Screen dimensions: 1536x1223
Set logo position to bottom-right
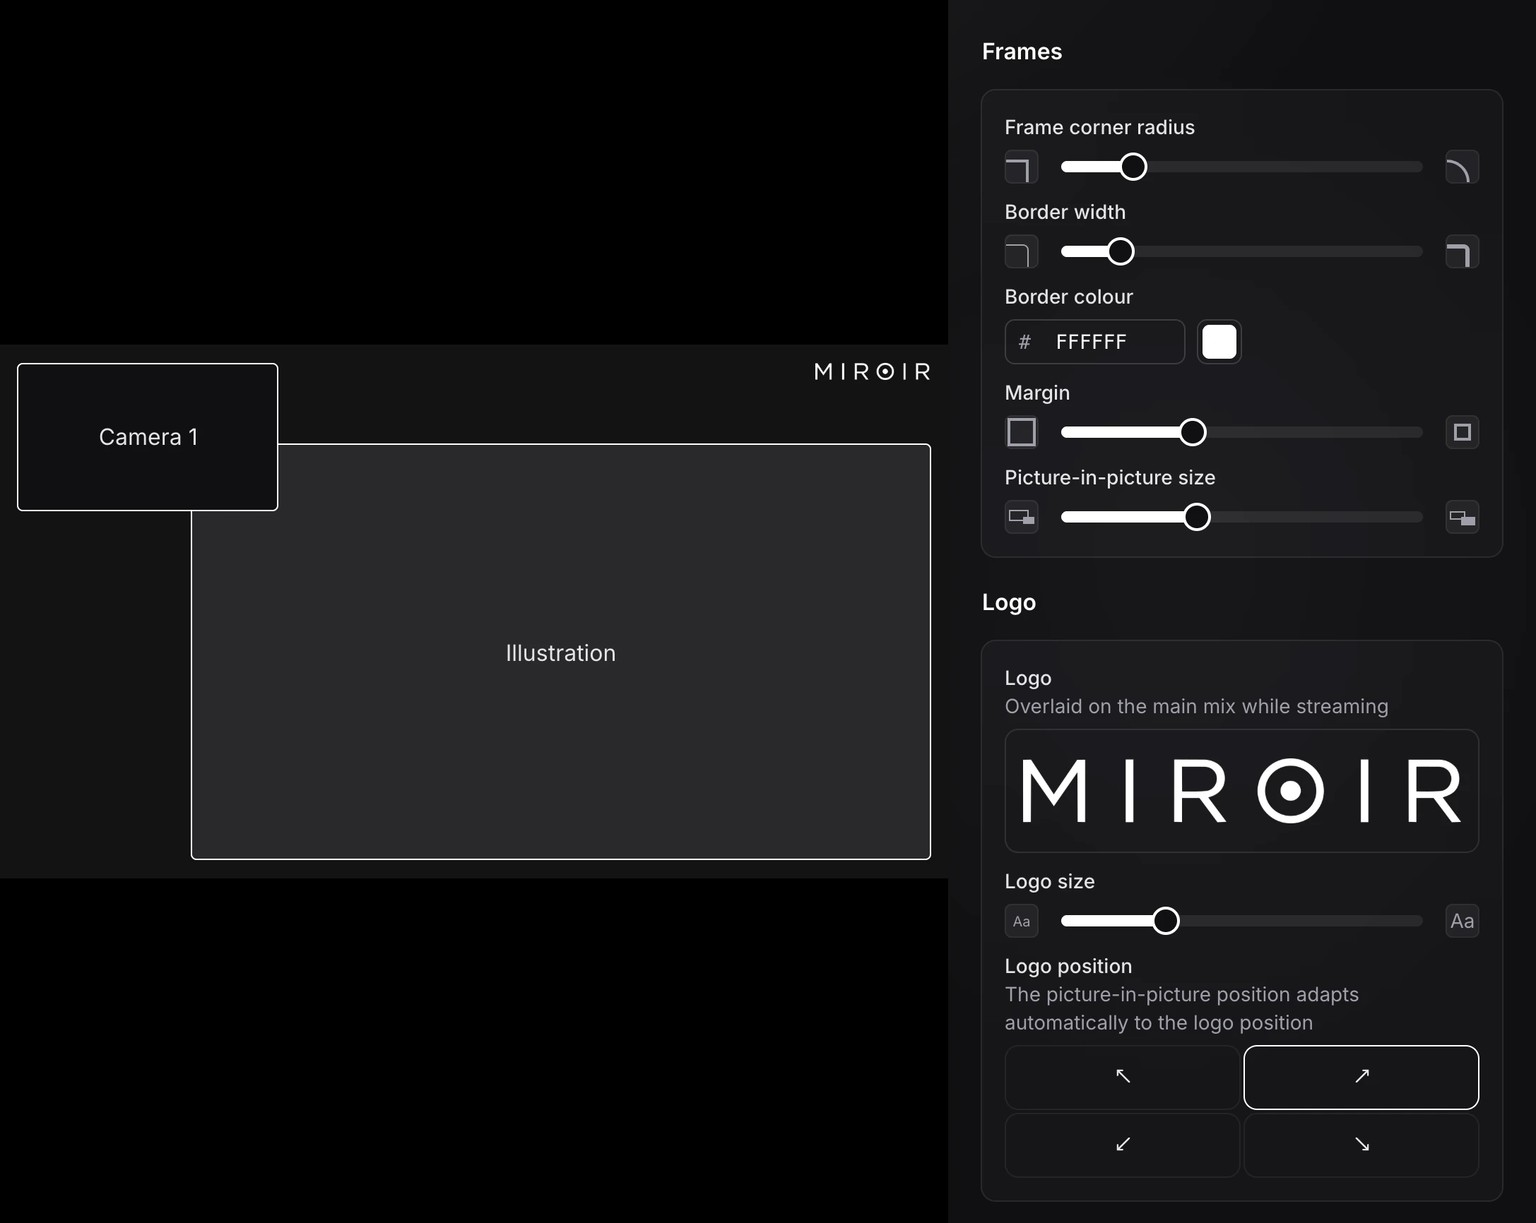coord(1361,1144)
